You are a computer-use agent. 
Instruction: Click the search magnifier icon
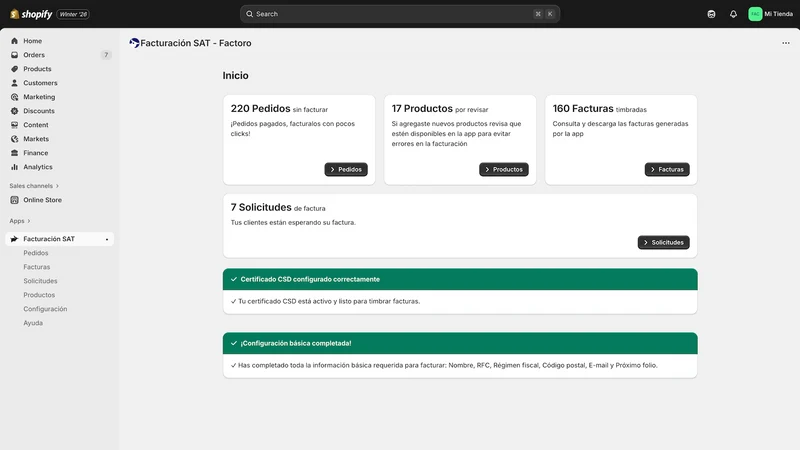click(x=249, y=14)
